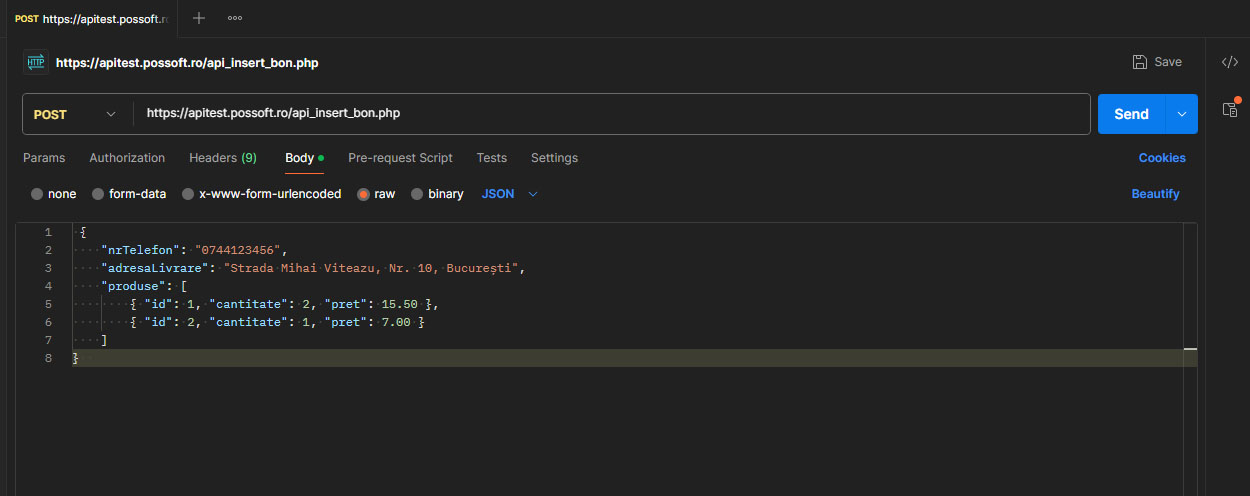Image resolution: width=1250 pixels, height=496 pixels.
Task: Click the HTTP request type icon
Action: tap(35, 62)
